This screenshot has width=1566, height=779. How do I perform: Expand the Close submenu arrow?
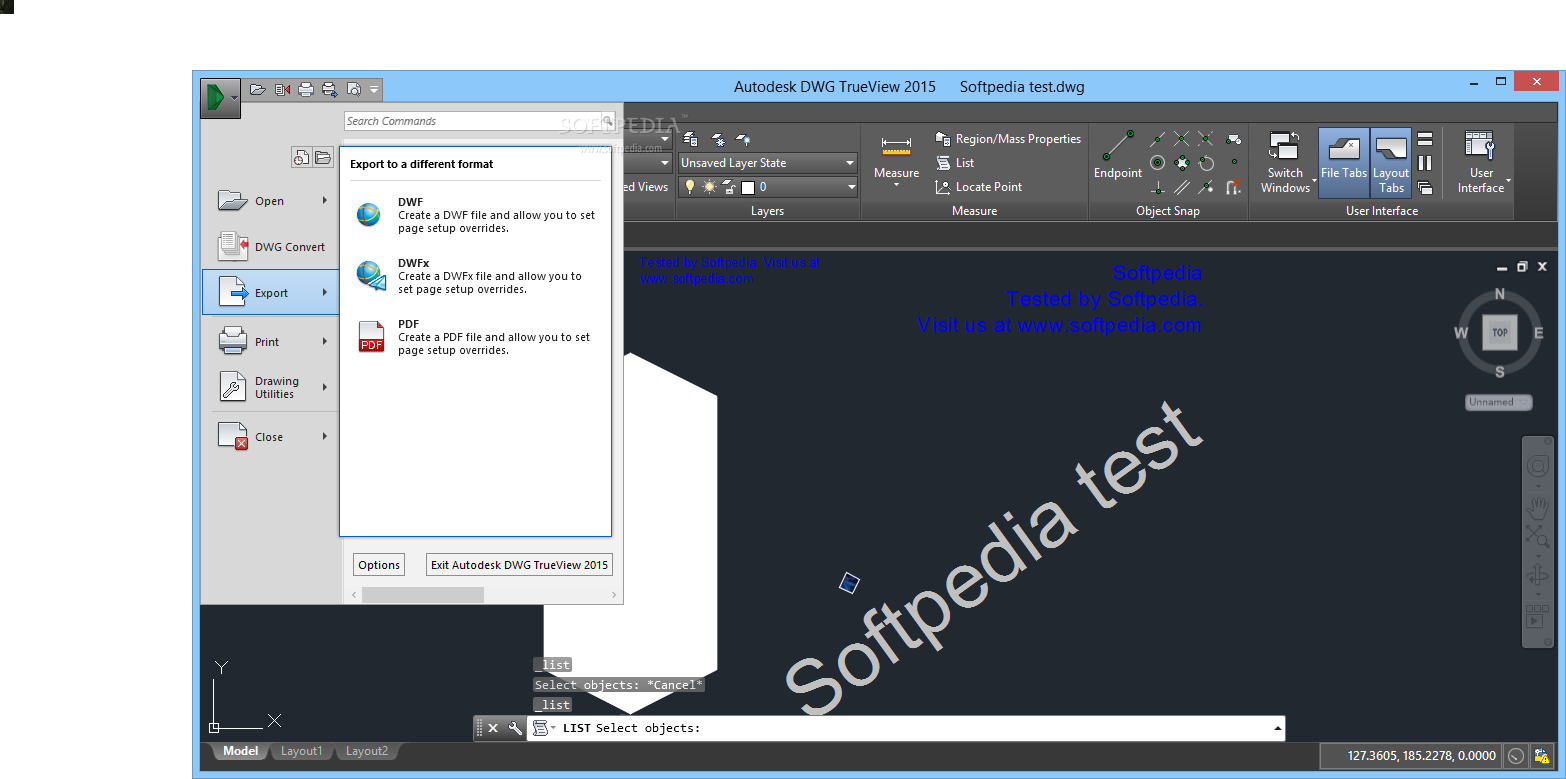pos(325,437)
